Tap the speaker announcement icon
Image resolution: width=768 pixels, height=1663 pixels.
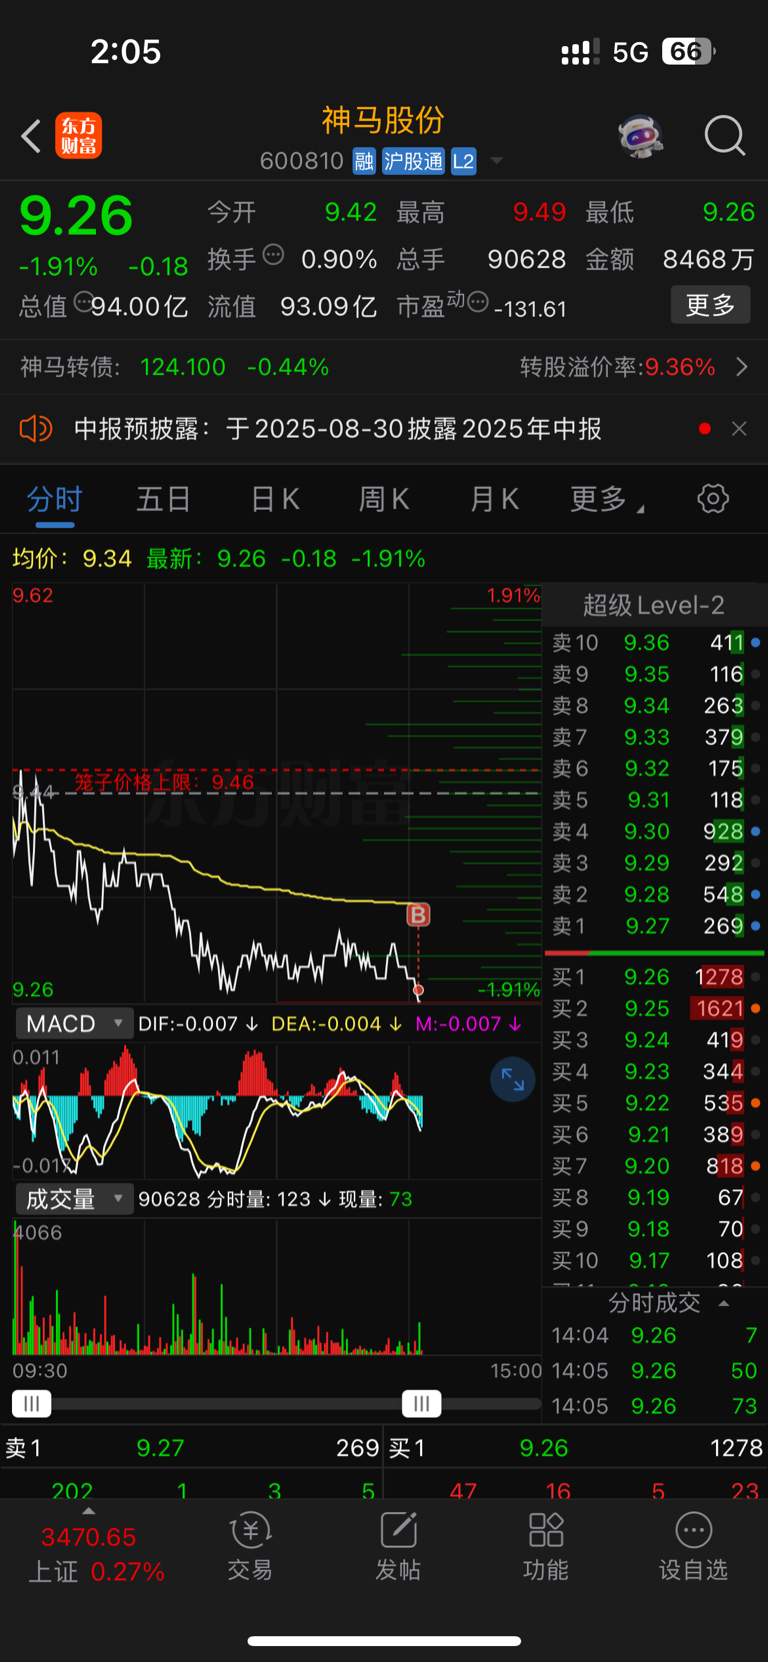click(36, 429)
